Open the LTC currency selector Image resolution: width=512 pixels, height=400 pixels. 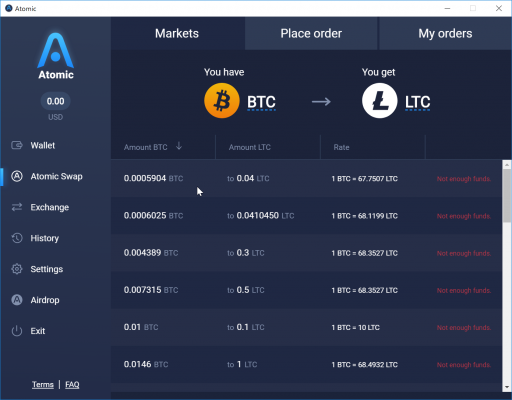(x=418, y=102)
